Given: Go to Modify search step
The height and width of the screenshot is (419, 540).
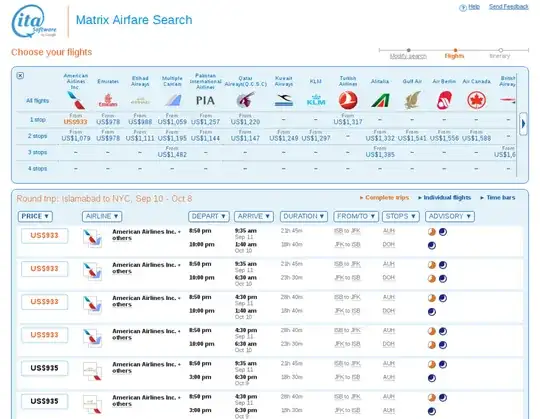Looking at the screenshot, I should (408, 56).
